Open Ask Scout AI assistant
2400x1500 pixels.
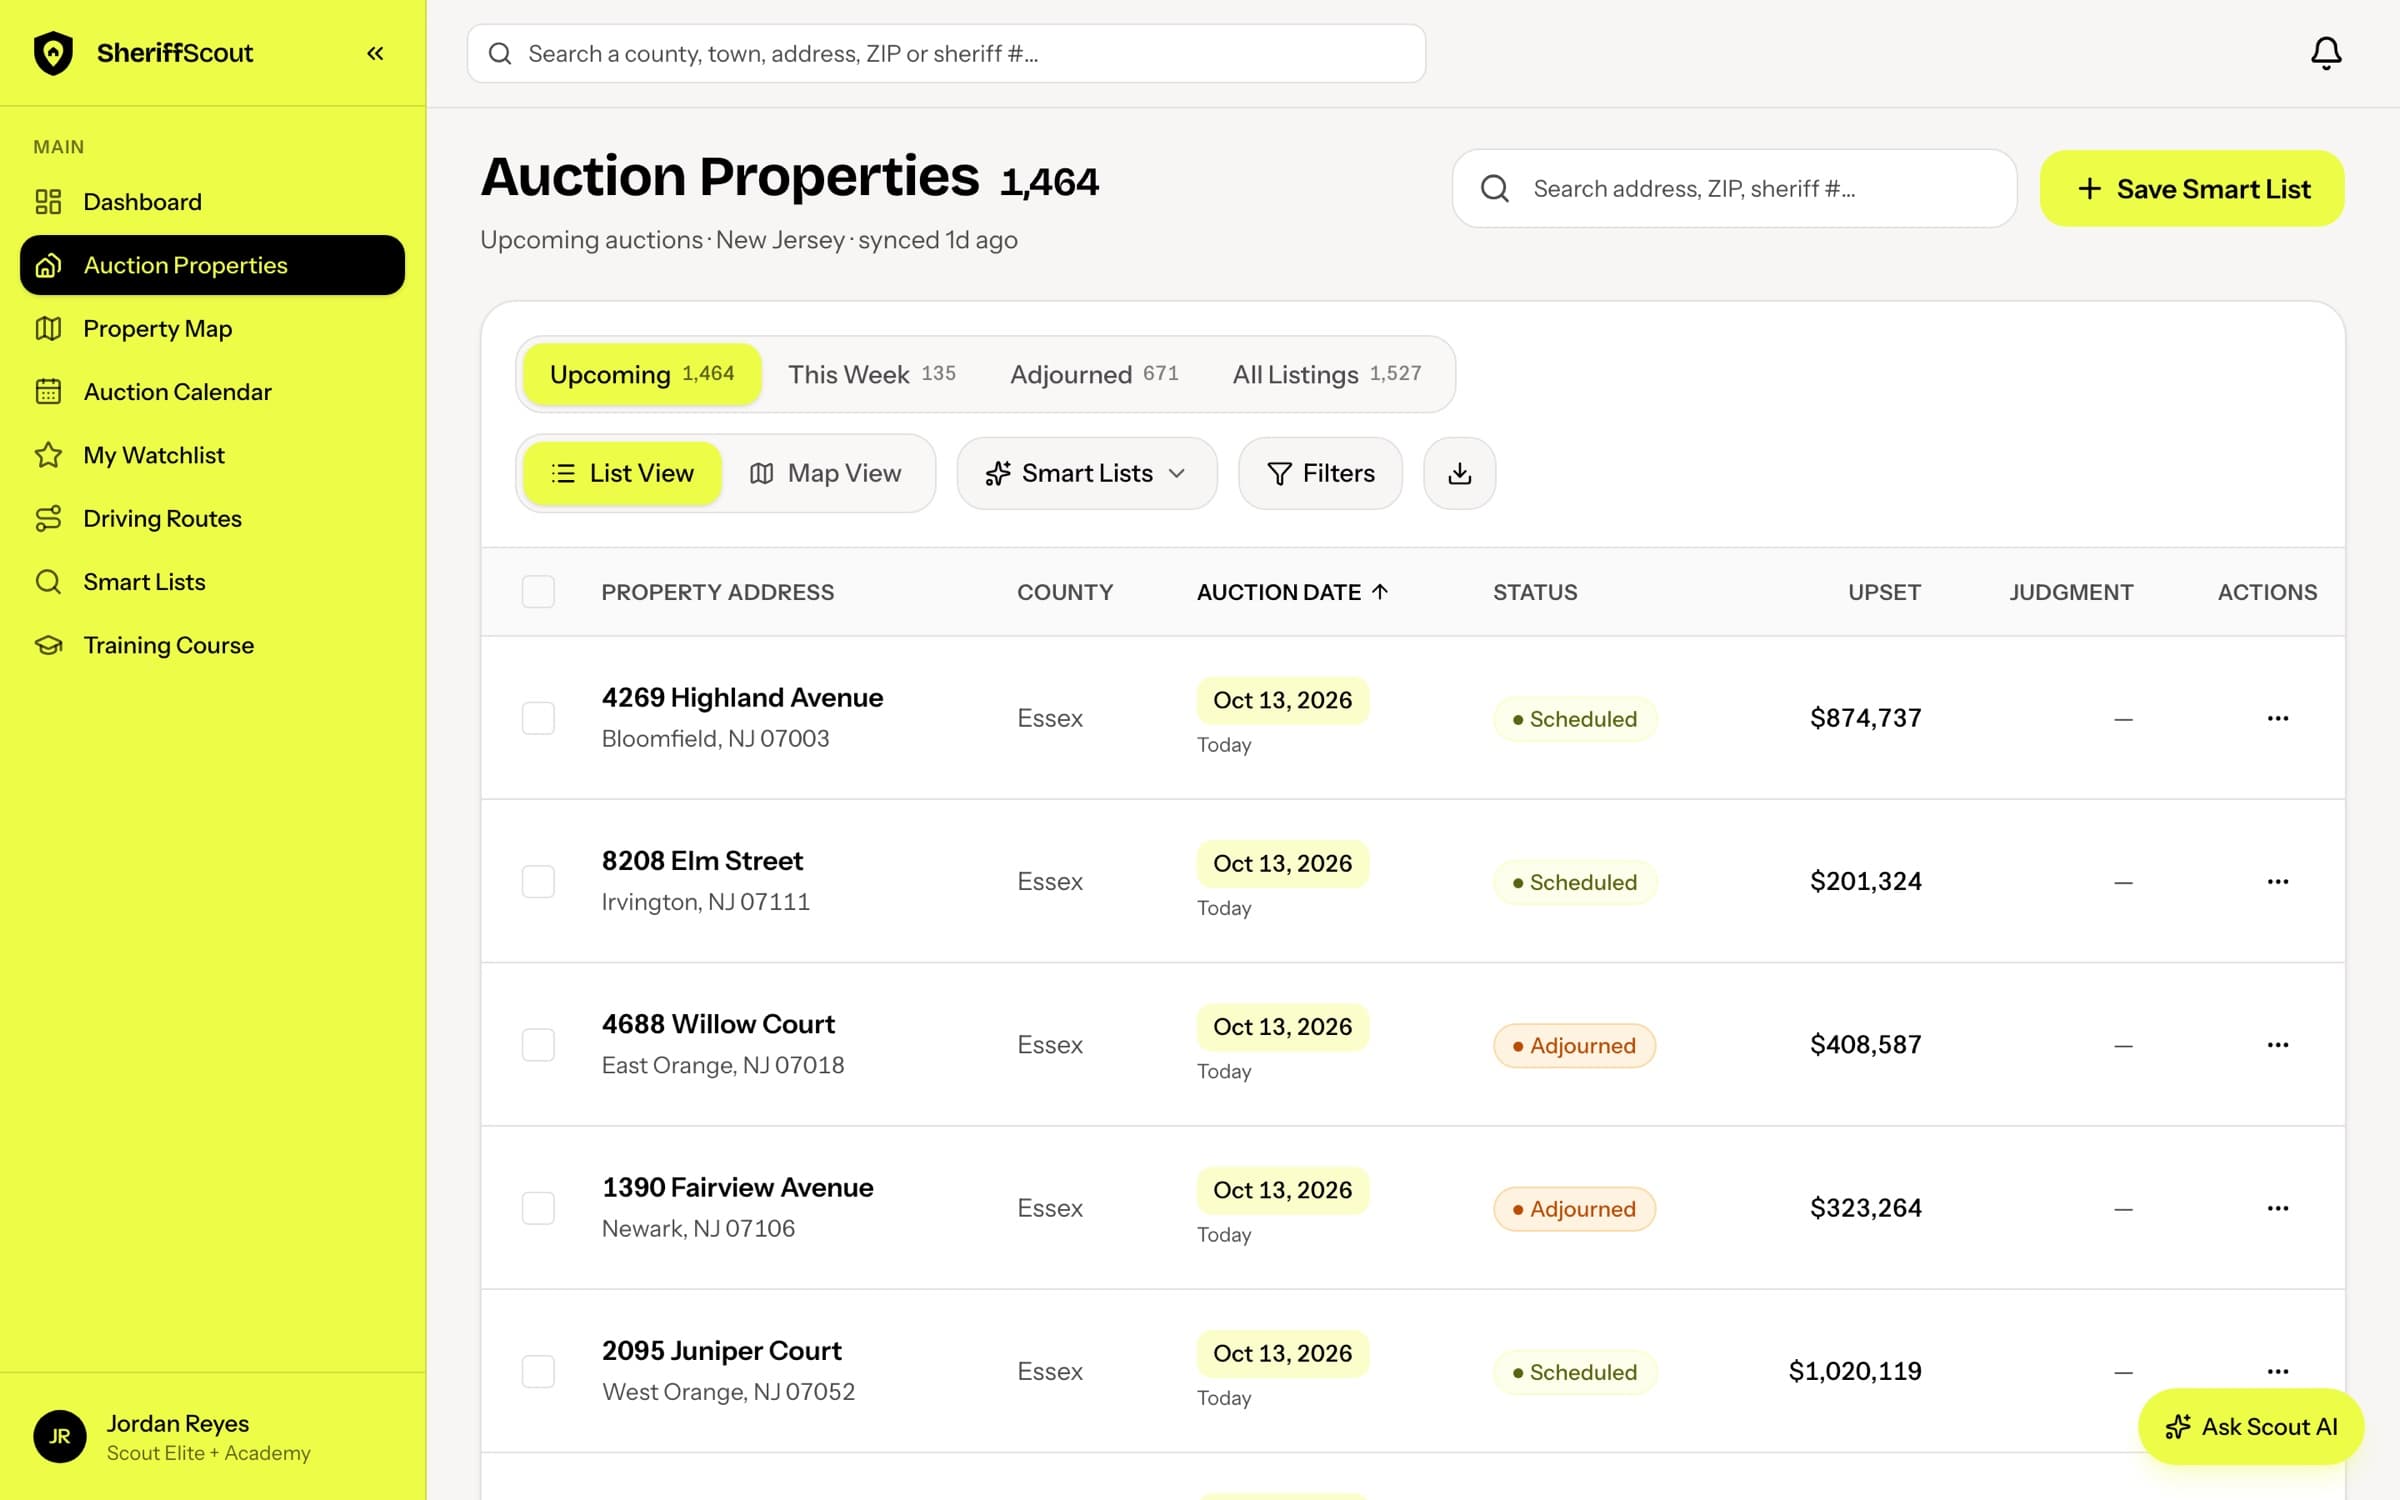(2250, 1426)
